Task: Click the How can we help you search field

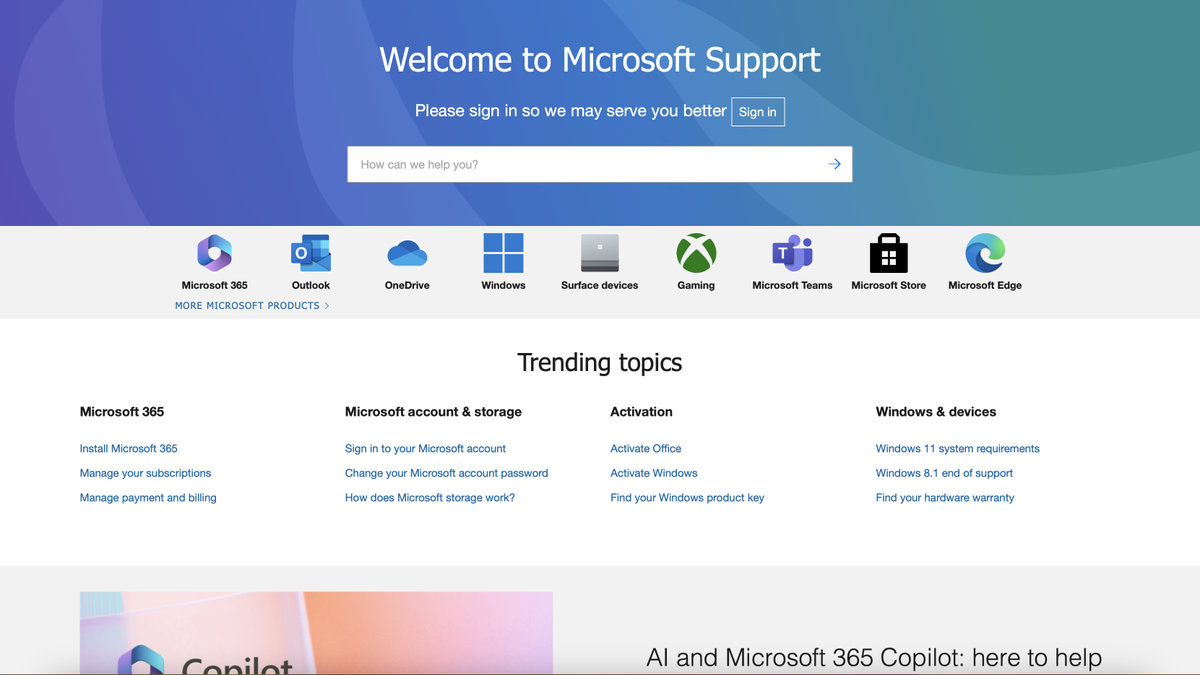Action: pyautogui.click(x=550, y=164)
